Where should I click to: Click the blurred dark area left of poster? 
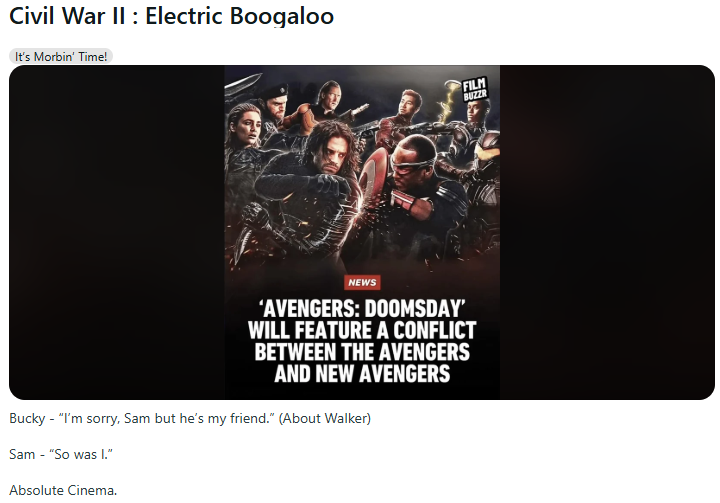(x=117, y=232)
